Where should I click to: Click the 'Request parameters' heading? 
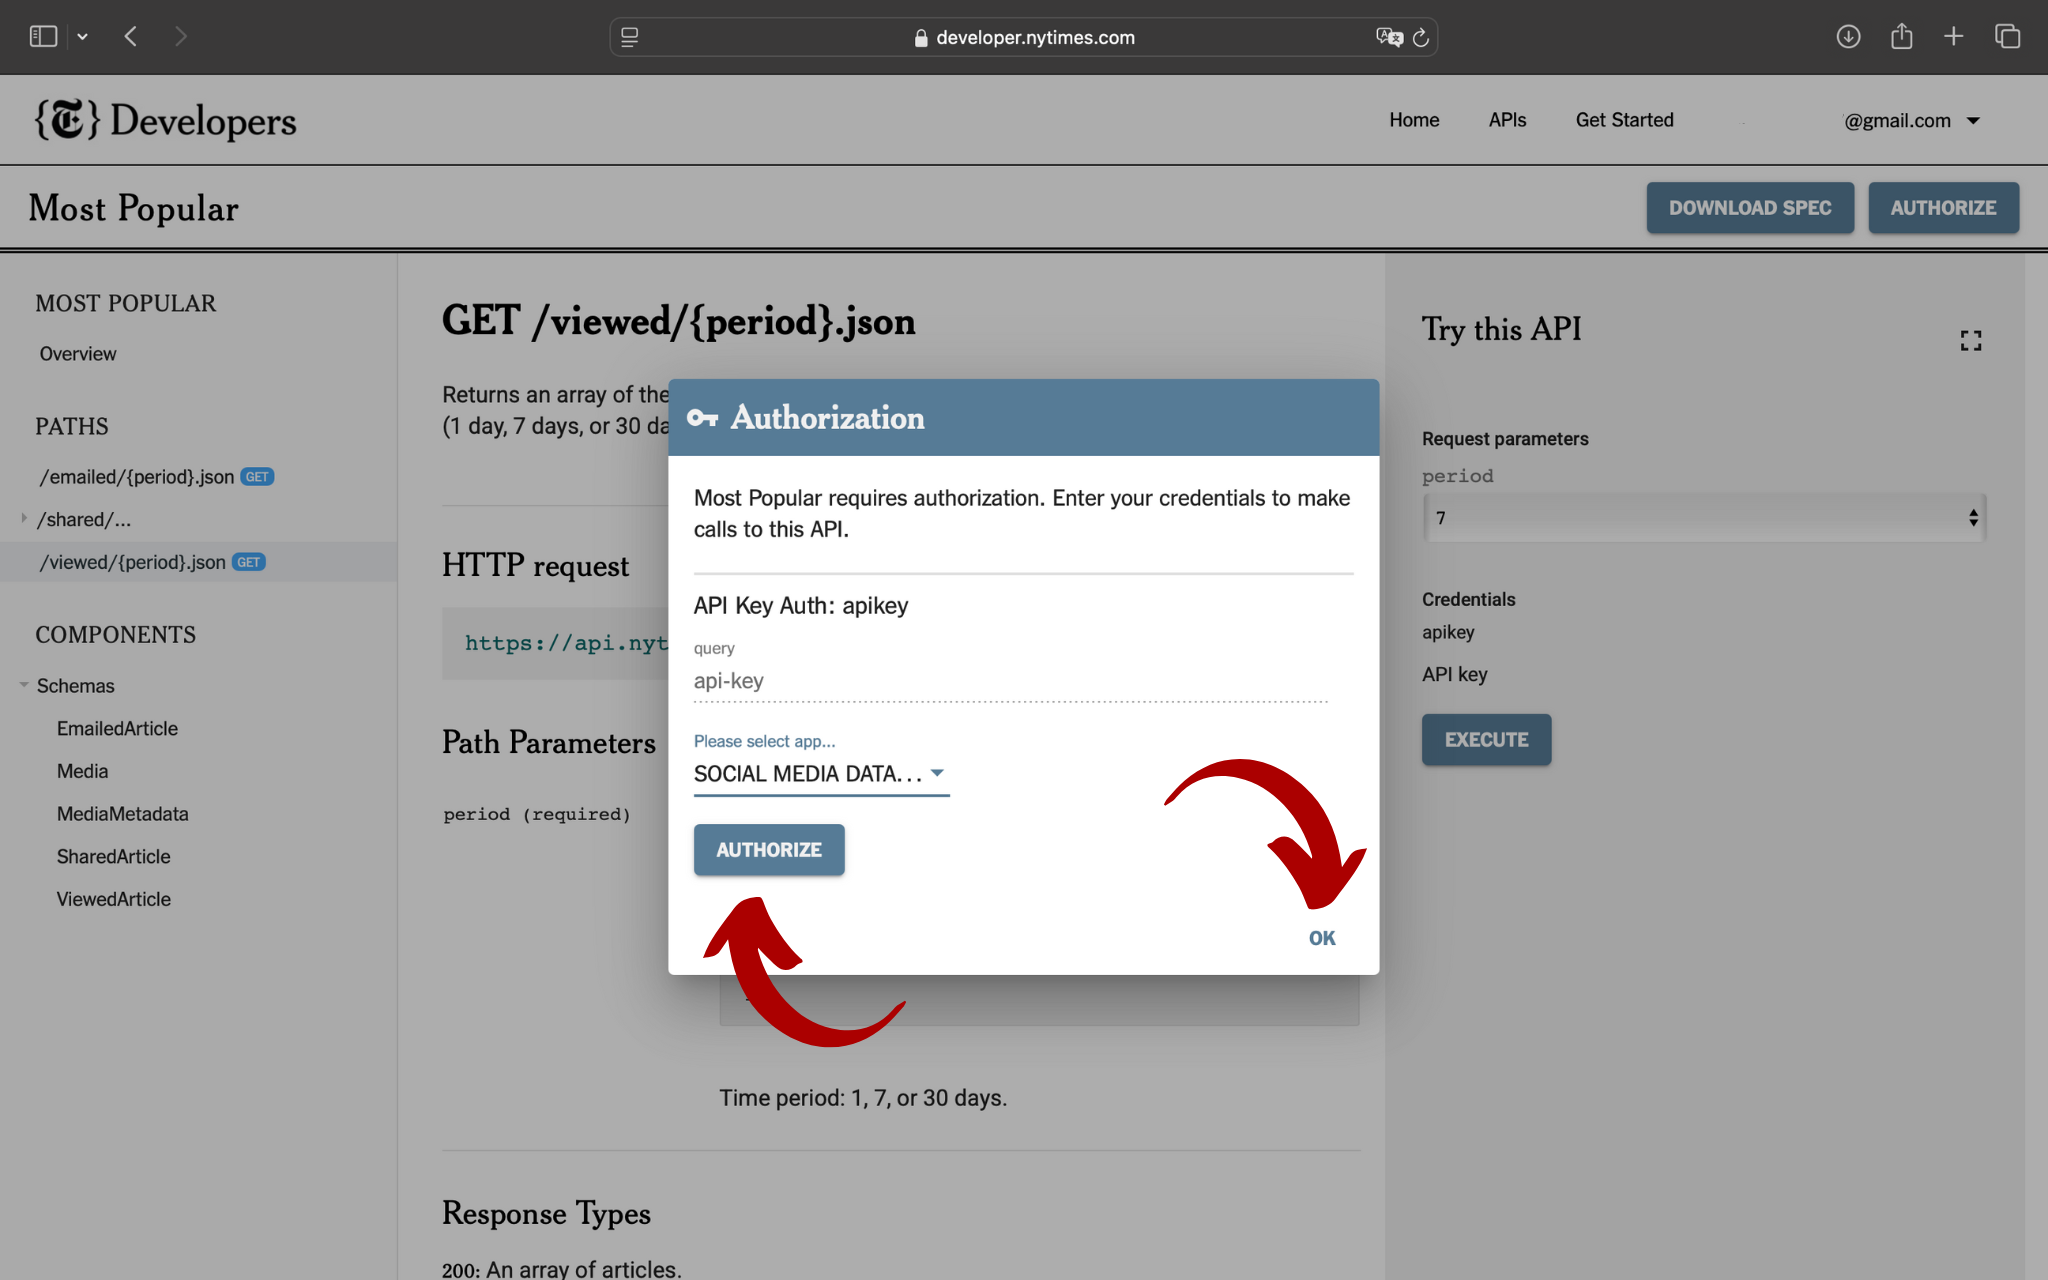pyautogui.click(x=1505, y=439)
